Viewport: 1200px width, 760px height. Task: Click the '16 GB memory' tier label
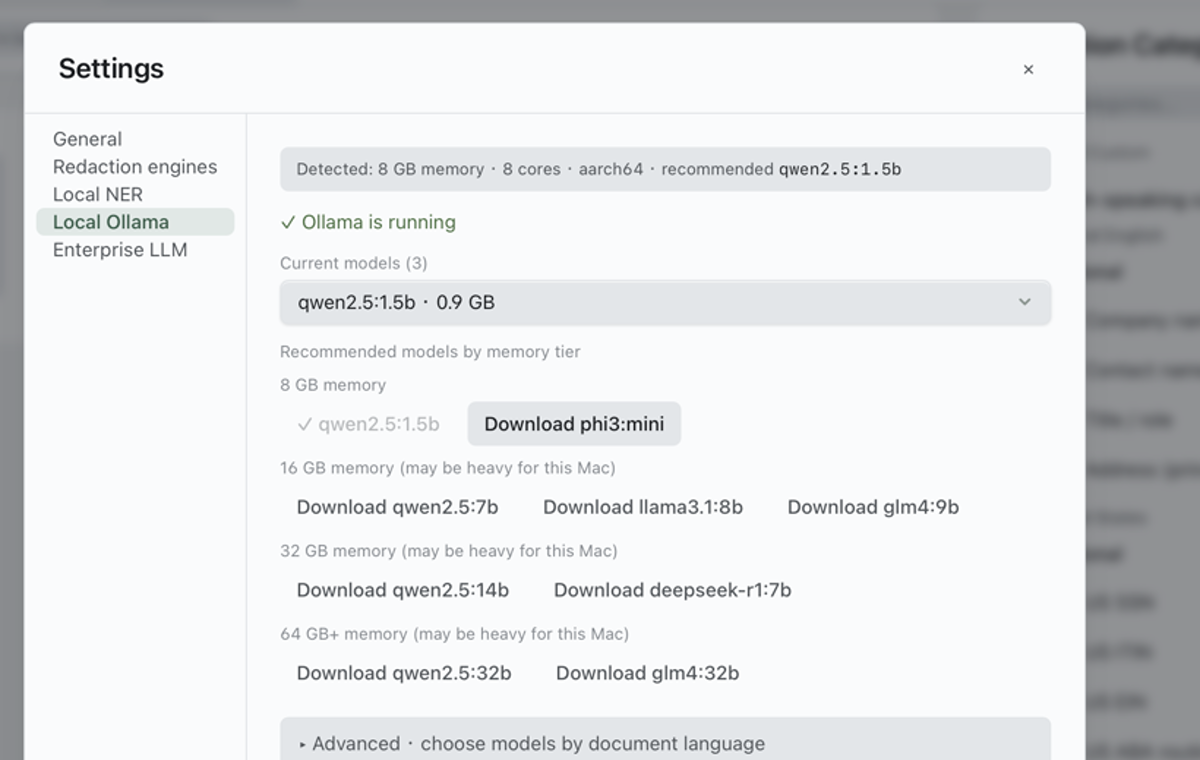pyautogui.click(x=448, y=468)
